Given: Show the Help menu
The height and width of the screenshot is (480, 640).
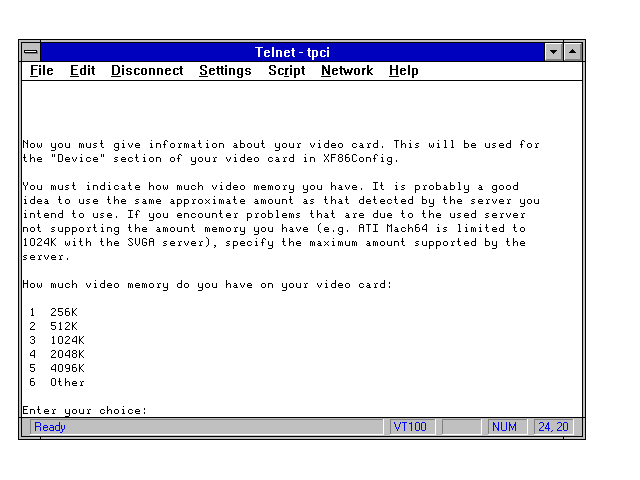Looking at the screenshot, I should tap(403, 71).
